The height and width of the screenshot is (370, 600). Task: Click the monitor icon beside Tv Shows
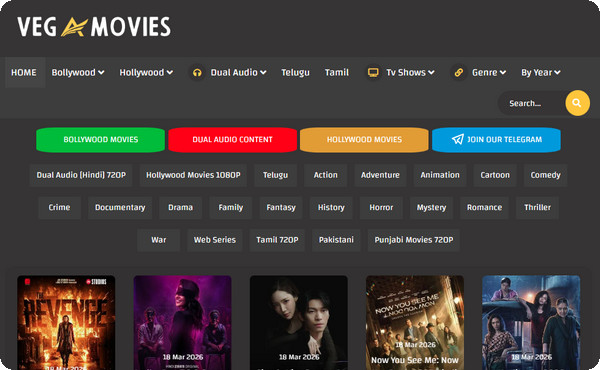[373, 72]
